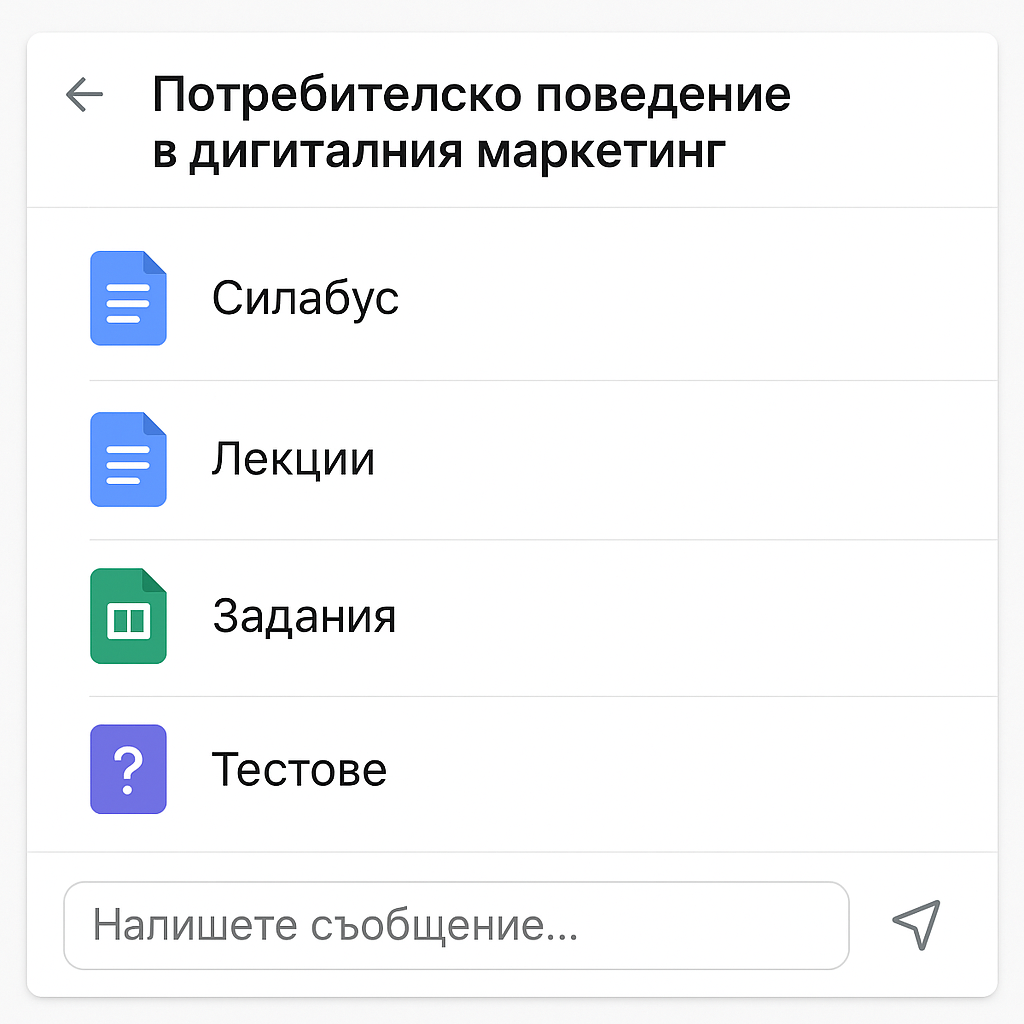
Task: Open the Тестове text label
Action: [299, 769]
